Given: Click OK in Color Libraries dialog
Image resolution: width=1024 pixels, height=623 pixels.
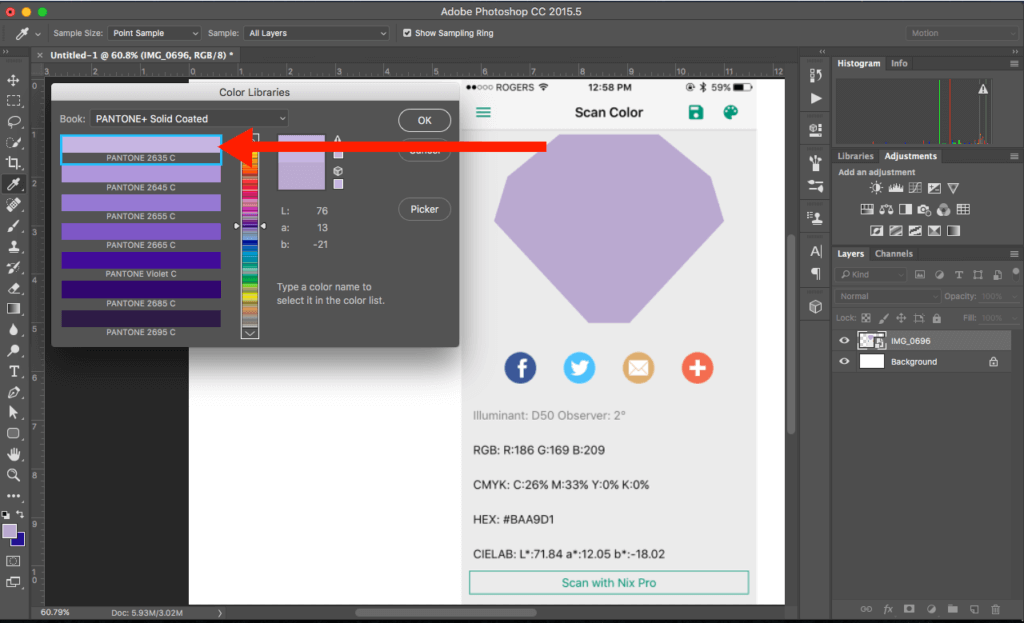Looking at the screenshot, I should pyautogui.click(x=424, y=120).
